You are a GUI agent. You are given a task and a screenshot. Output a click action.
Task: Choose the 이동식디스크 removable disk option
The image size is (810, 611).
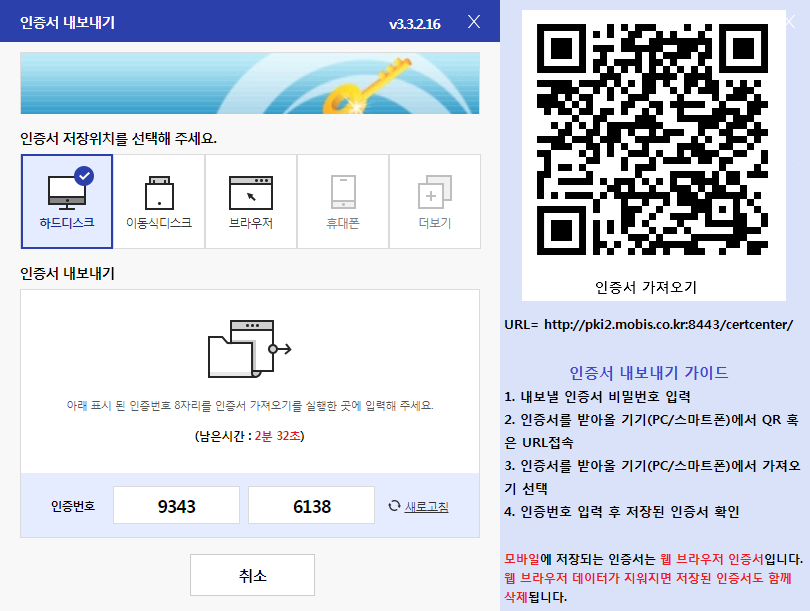[x=159, y=201]
